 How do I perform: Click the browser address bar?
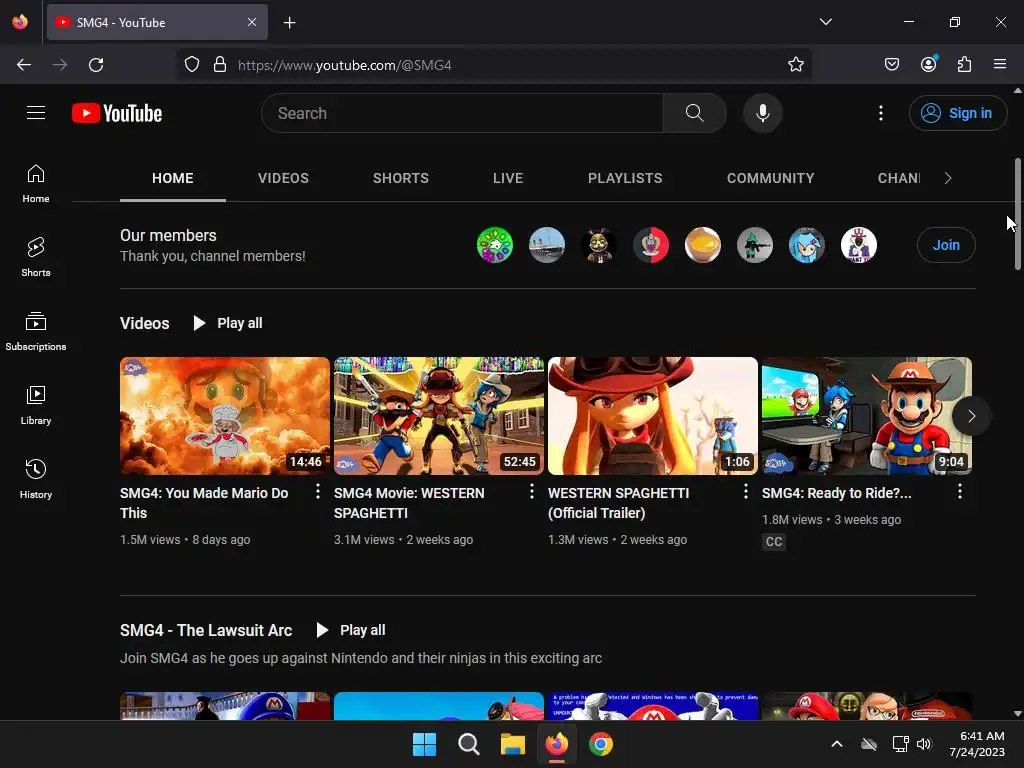click(494, 65)
